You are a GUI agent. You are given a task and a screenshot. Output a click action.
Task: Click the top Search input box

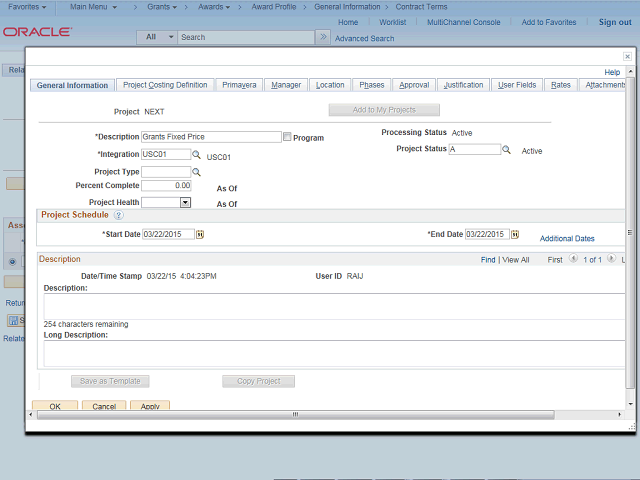click(246, 37)
